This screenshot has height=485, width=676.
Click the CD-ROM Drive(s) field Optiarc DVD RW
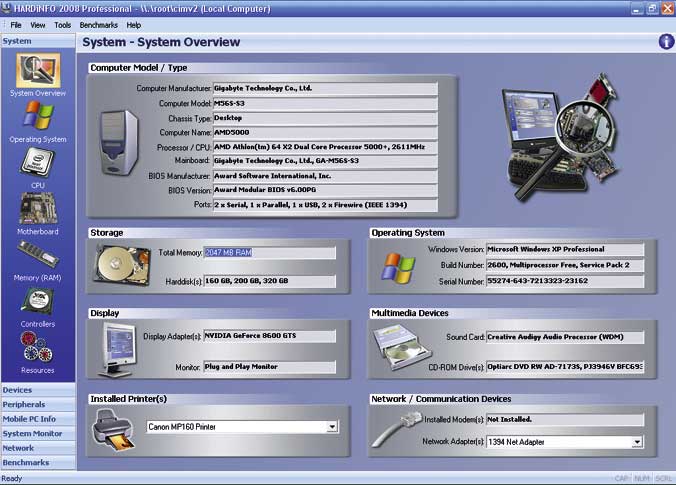565,367
